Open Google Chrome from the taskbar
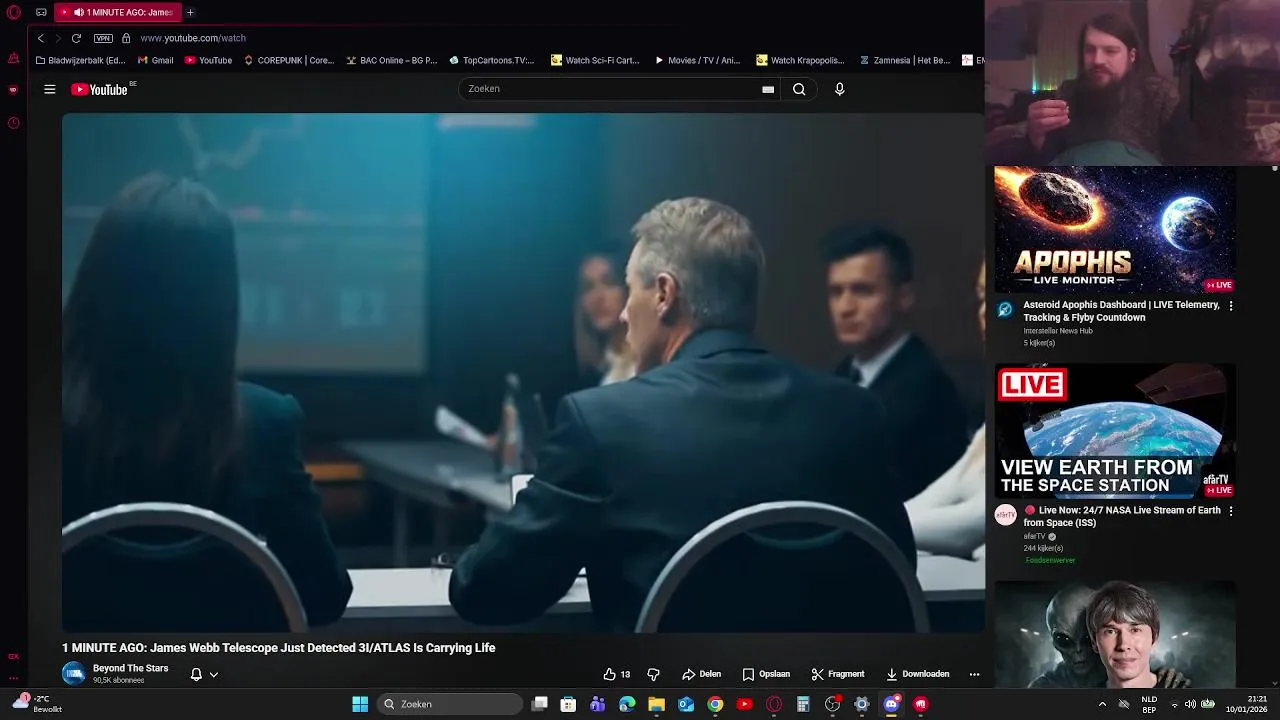 point(715,704)
